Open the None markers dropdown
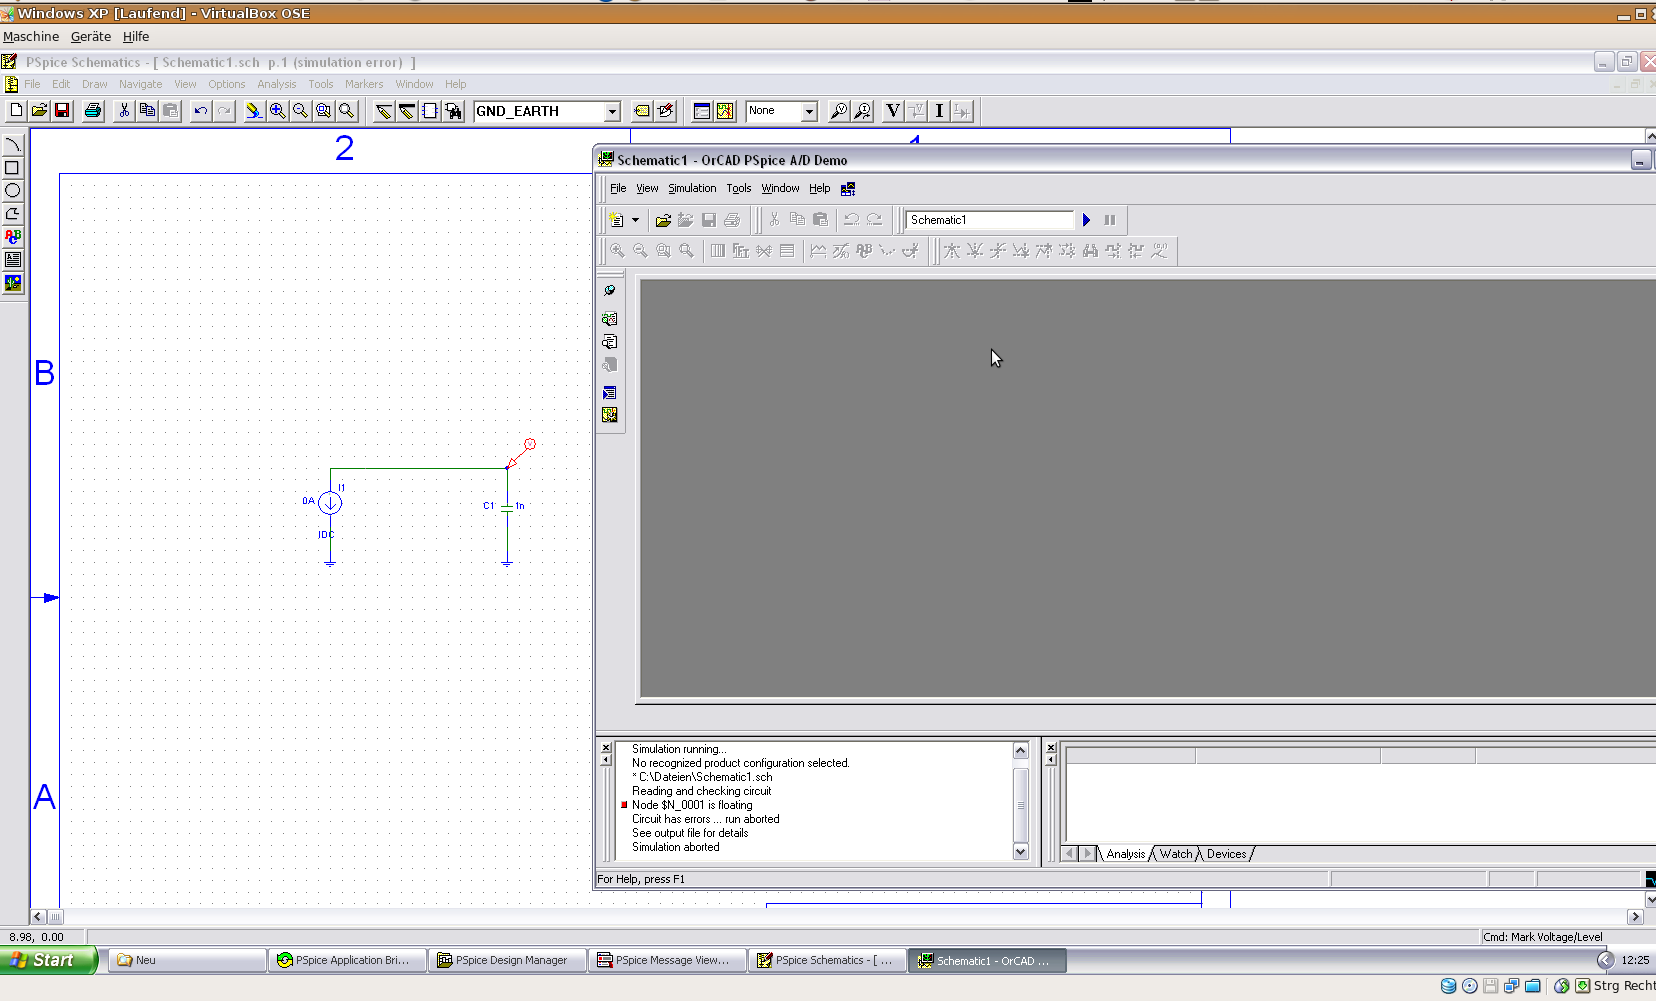 coord(809,112)
